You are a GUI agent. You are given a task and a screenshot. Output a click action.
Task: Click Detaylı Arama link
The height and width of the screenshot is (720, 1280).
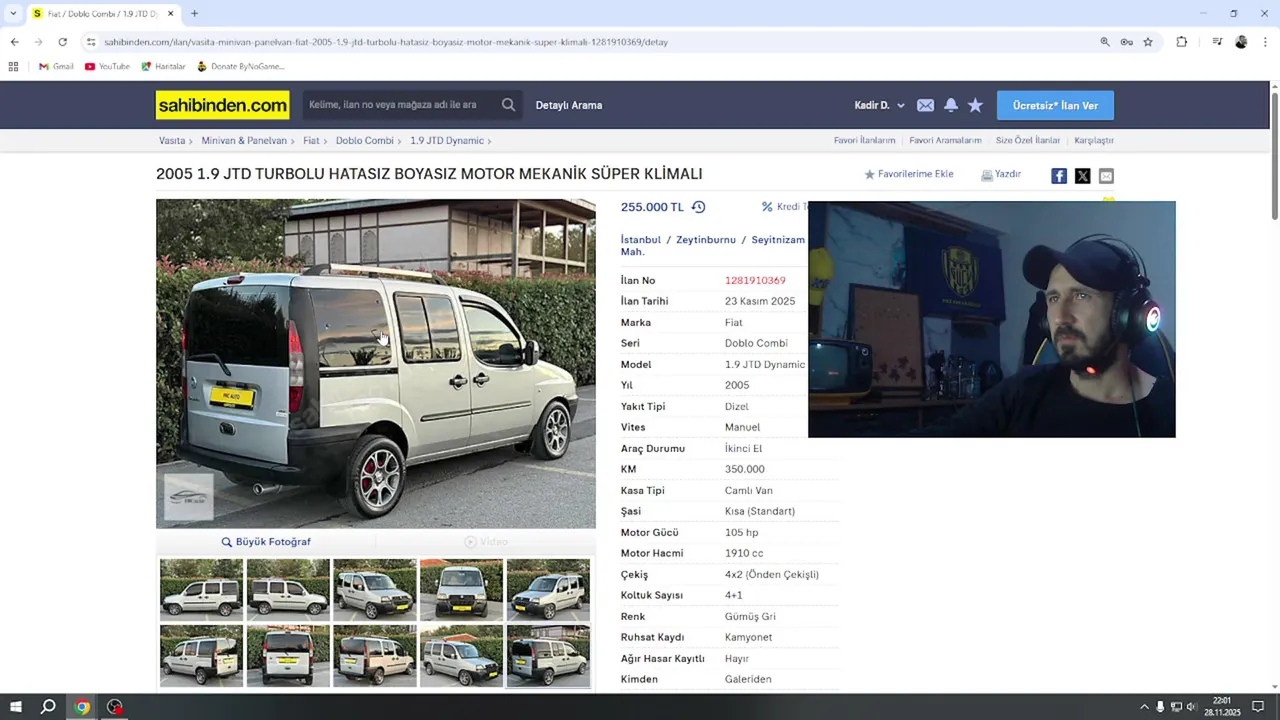568,105
